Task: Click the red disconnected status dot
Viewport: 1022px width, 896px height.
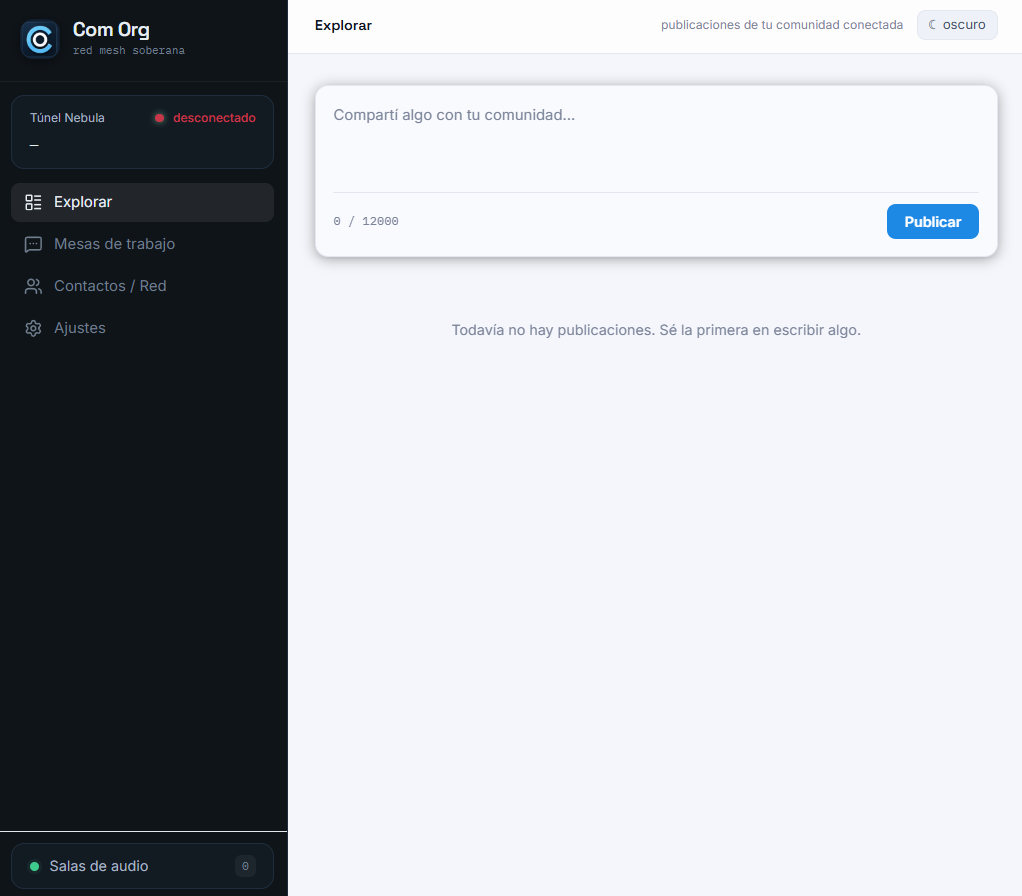Action: [159, 118]
